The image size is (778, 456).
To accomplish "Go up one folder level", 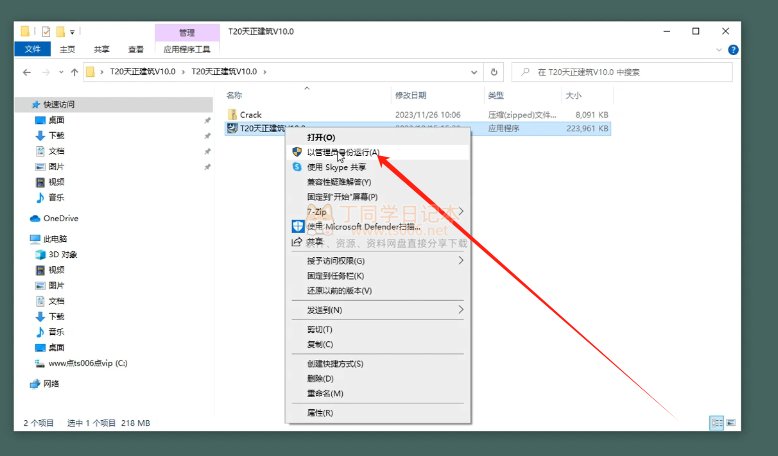I will tap(74, 72).
